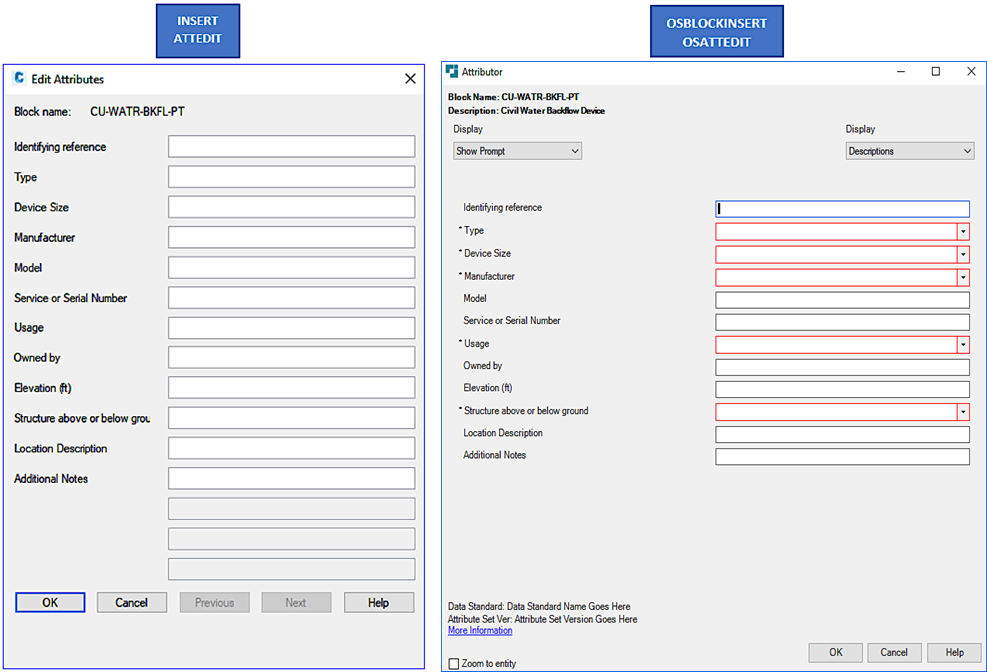Image resolution: width=987 pixels, height=672 pixels.
Task: Open the Descriptions display dropdown
Action: click(x=910, y=151)
